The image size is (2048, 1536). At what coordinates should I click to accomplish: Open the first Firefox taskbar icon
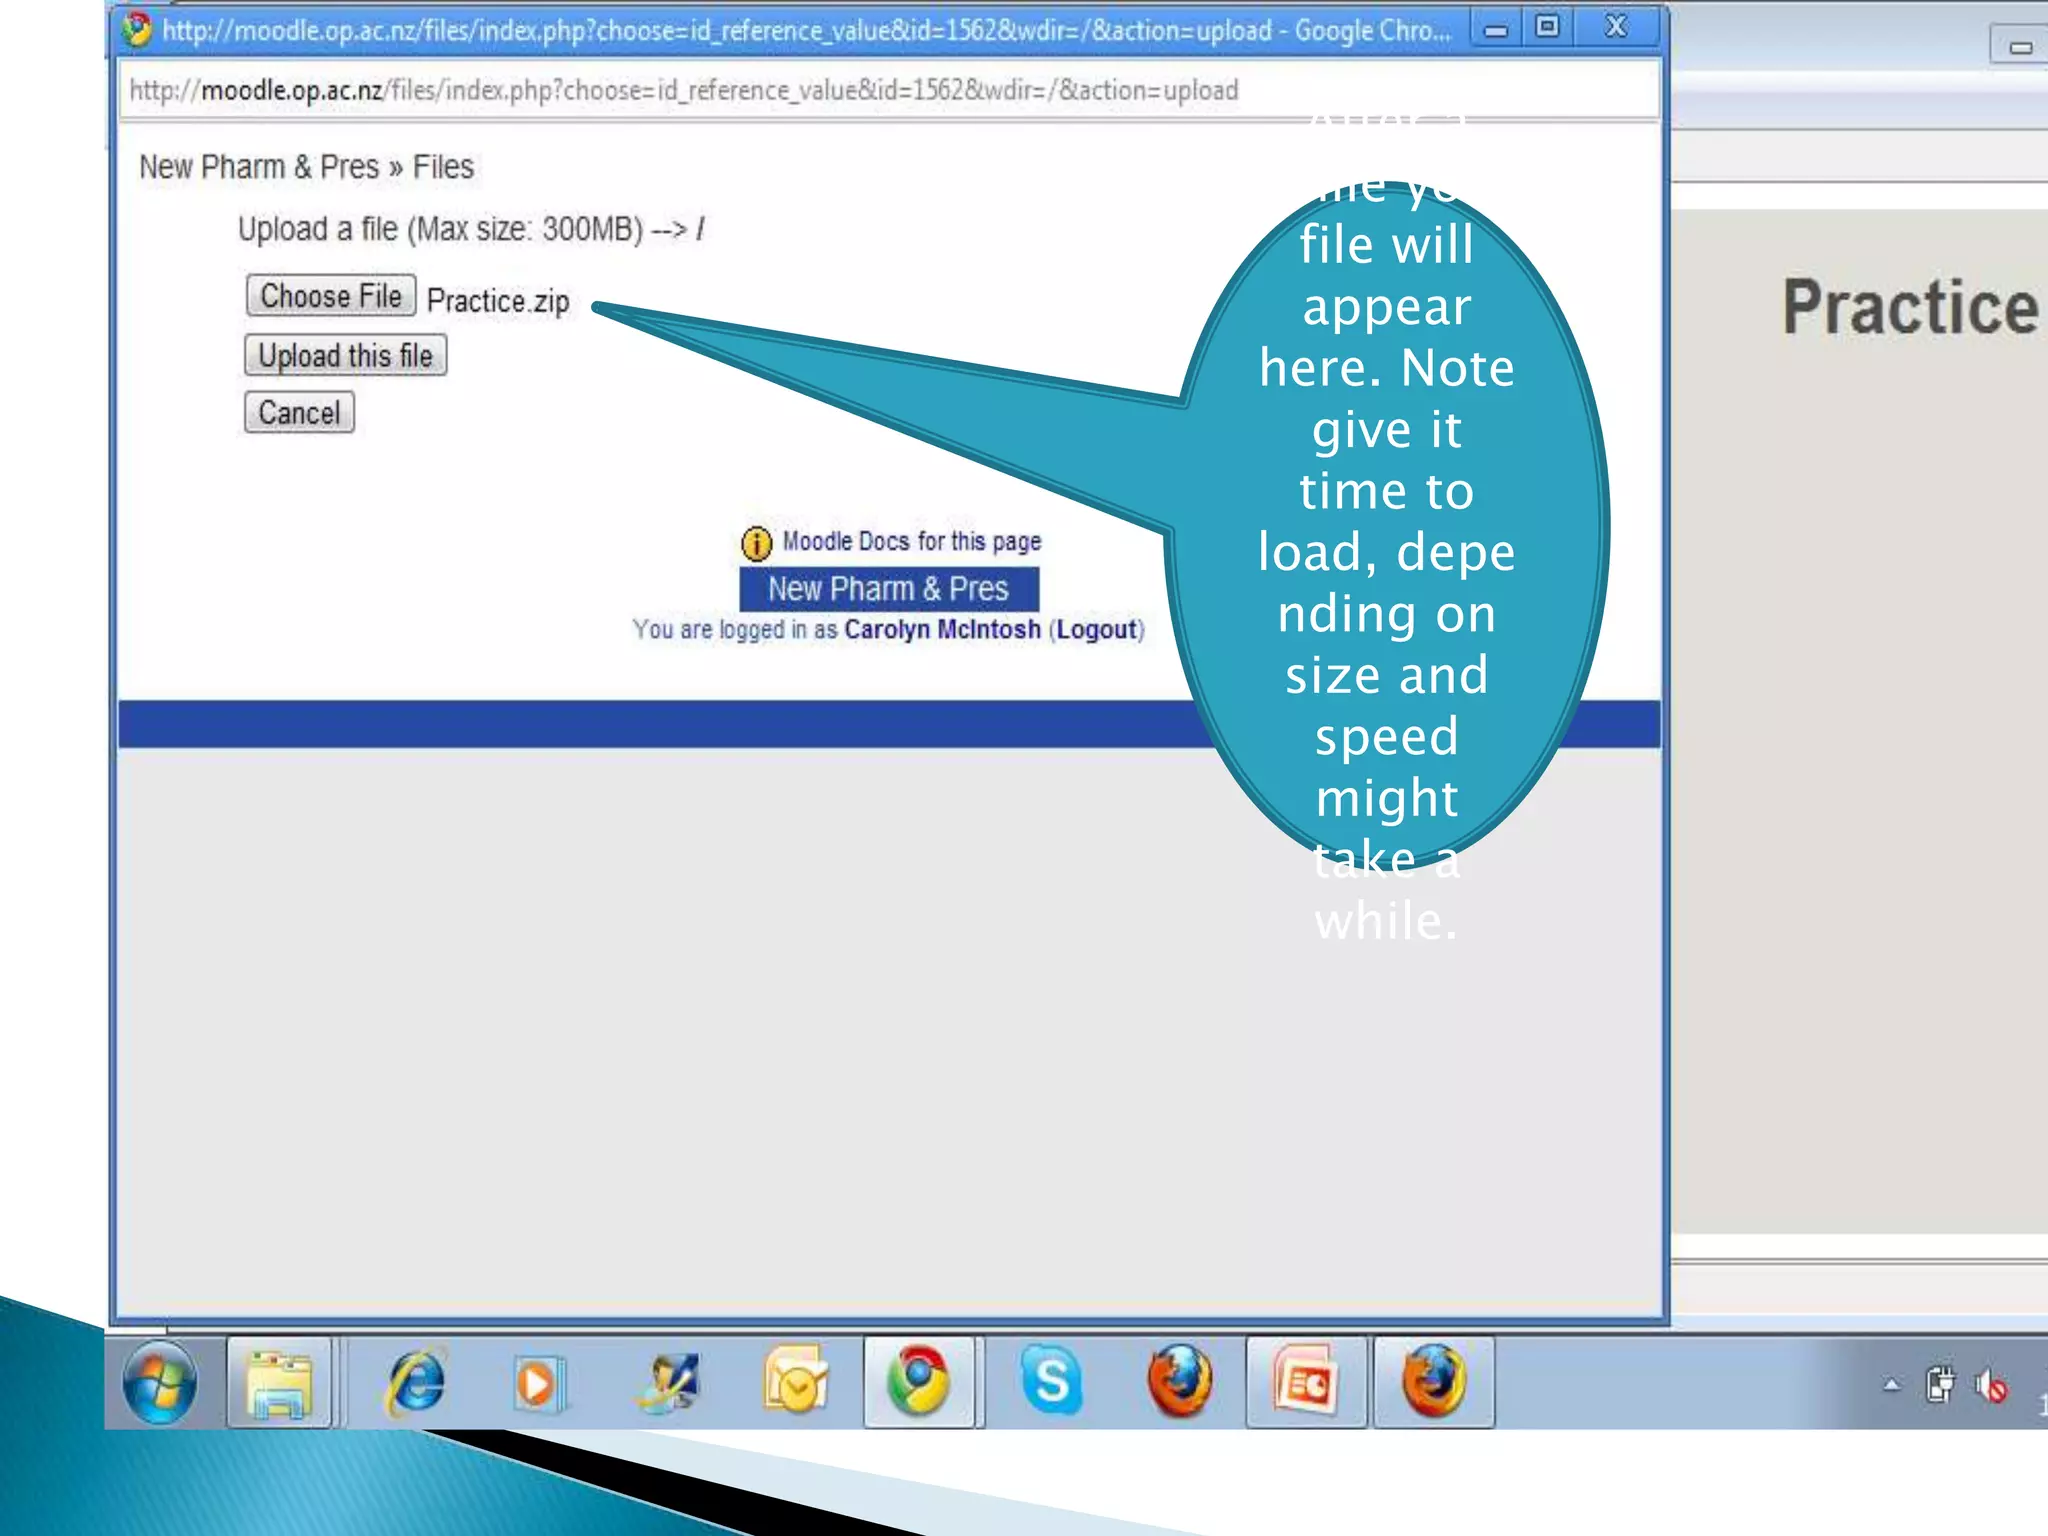pos(1180,1382)
